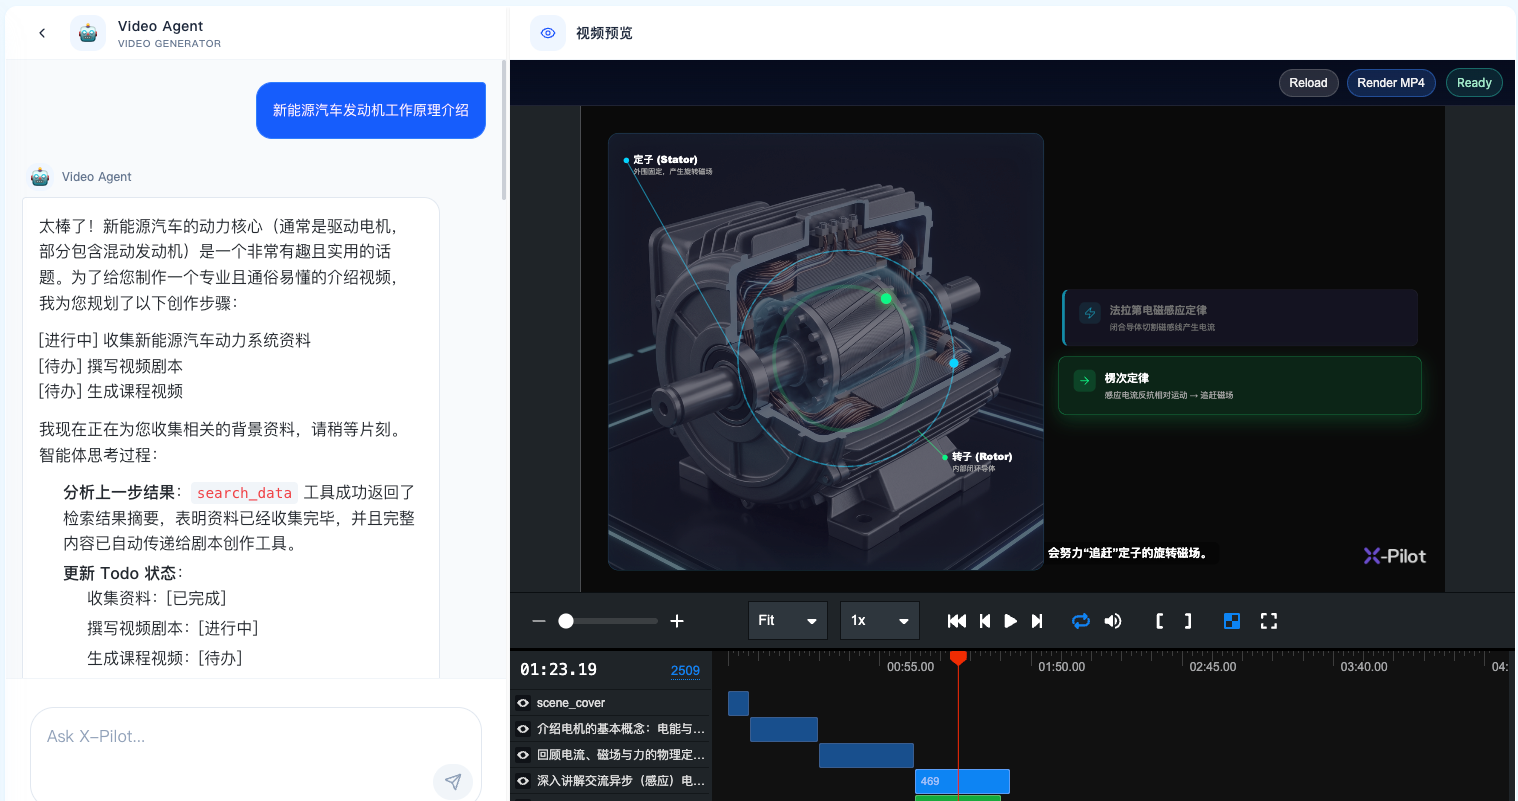Open the Fit zoom dropdown

point(788,621)
